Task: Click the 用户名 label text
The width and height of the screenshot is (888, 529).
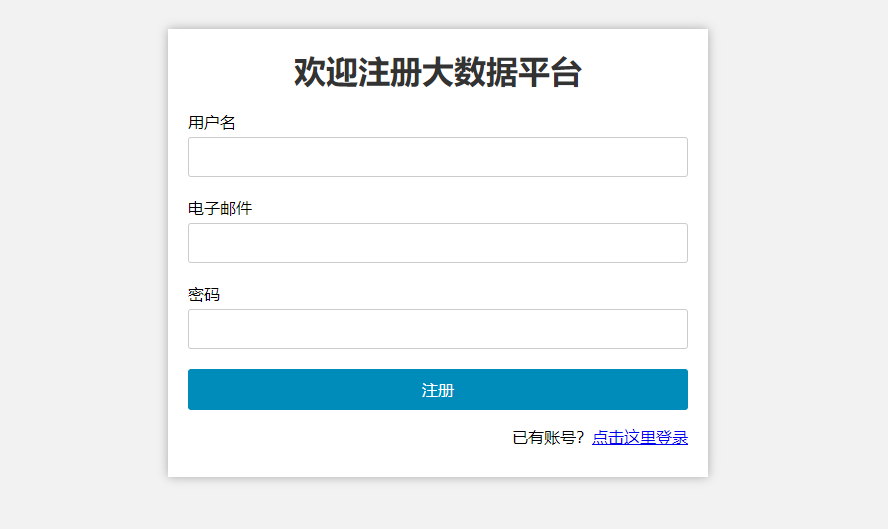Action: click(x=212, y=122)
